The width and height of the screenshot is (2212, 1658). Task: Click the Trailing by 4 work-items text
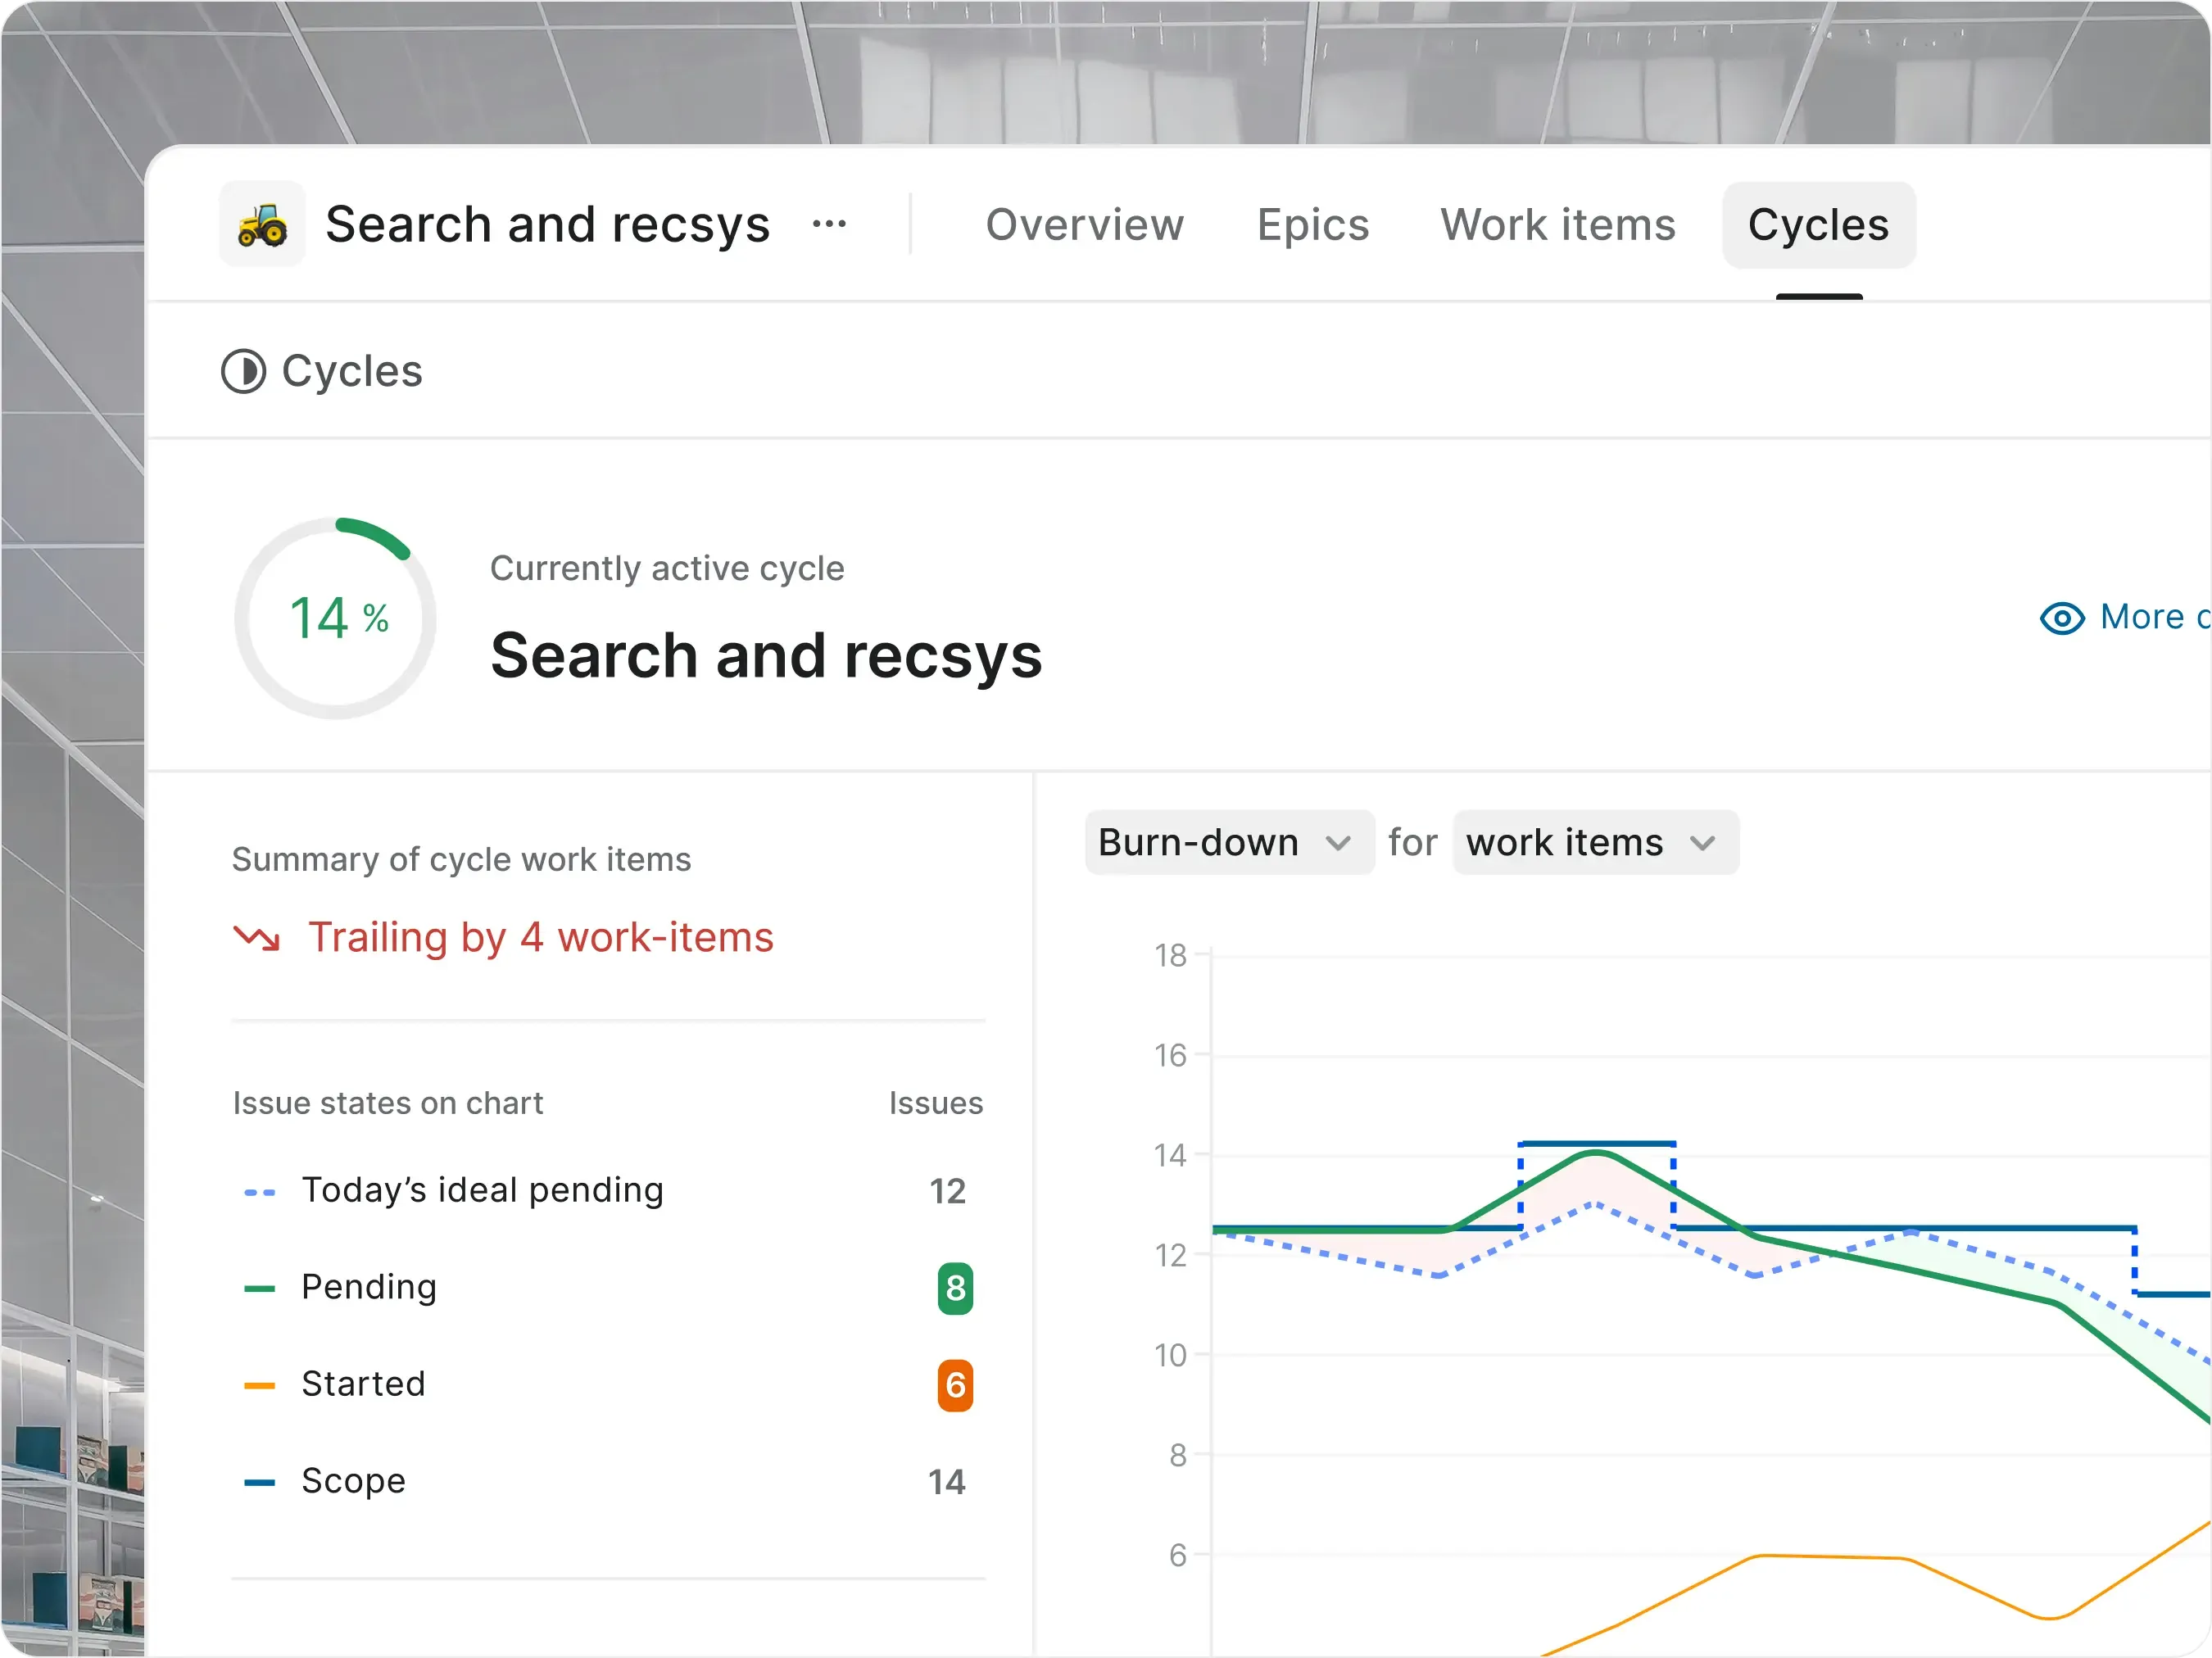click(x=541, y=937)
